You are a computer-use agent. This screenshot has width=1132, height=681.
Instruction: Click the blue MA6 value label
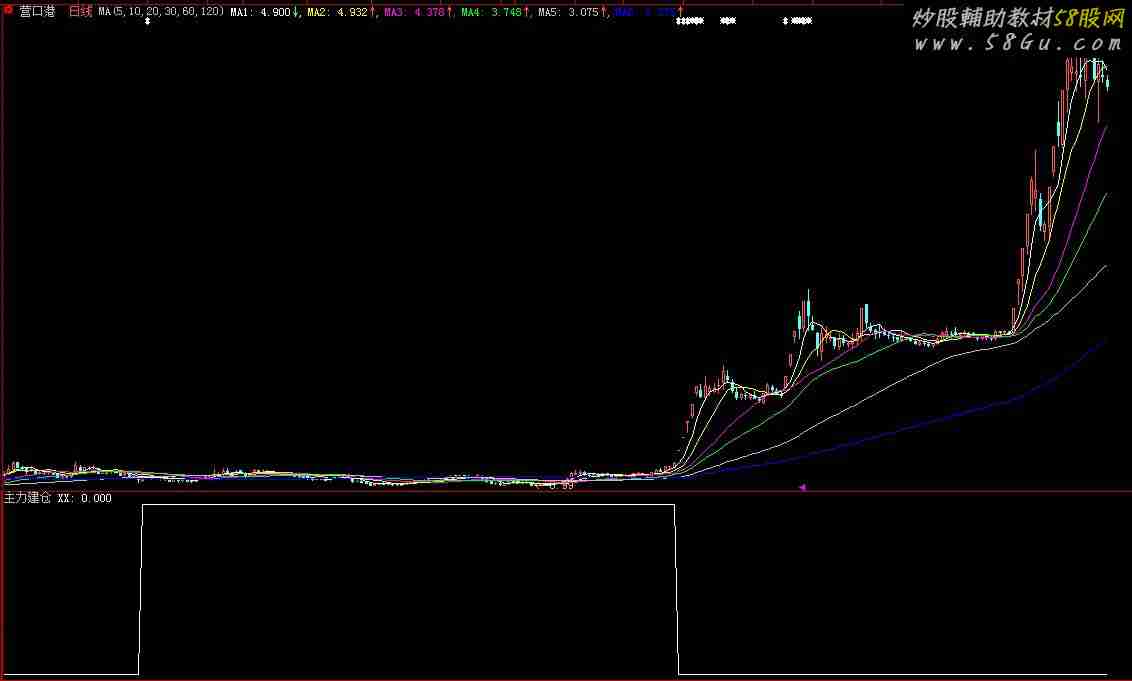(645, 12)
